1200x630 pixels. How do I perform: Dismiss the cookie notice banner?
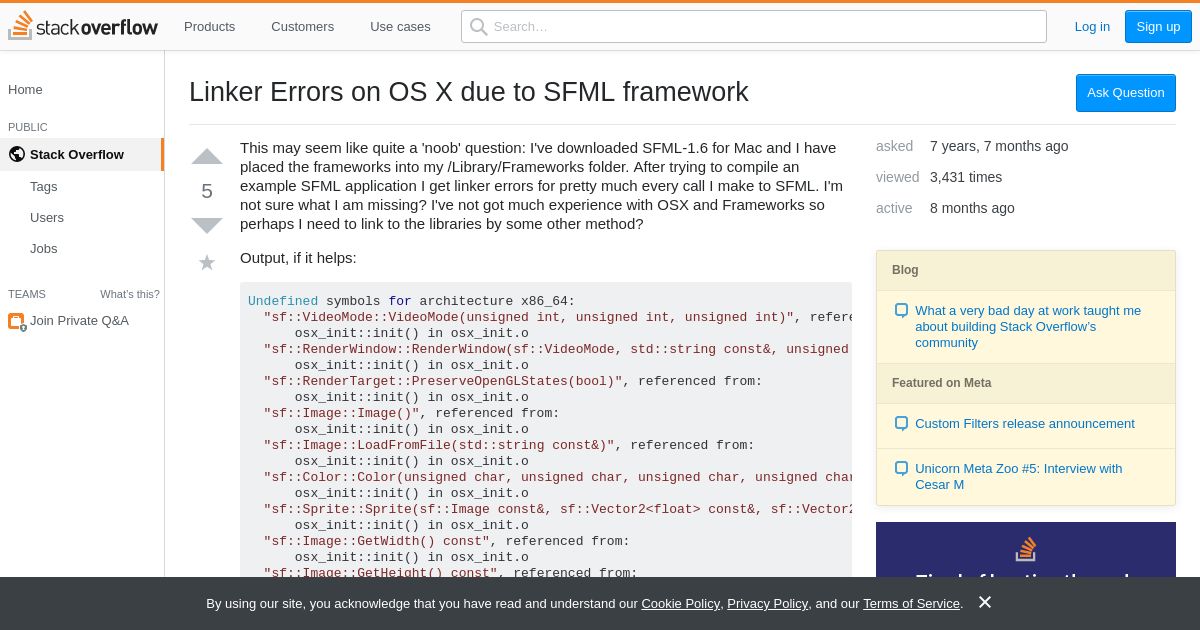pyautogui.click(x=985, y=602)
